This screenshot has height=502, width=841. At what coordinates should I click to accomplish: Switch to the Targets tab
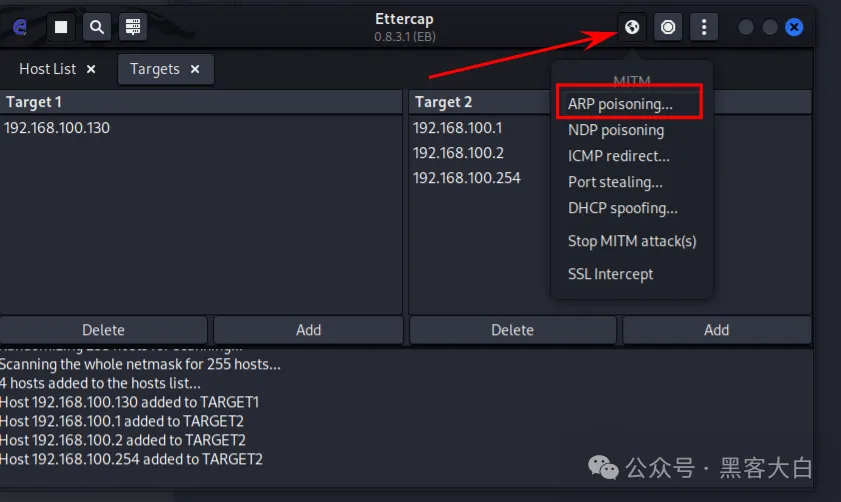pos(154,69)
